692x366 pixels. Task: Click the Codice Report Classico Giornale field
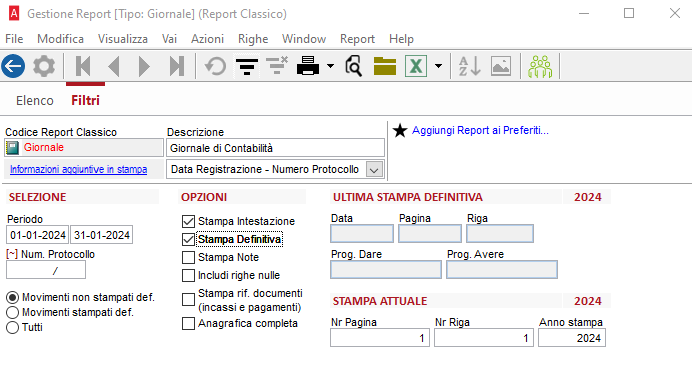tap(84, 147)
